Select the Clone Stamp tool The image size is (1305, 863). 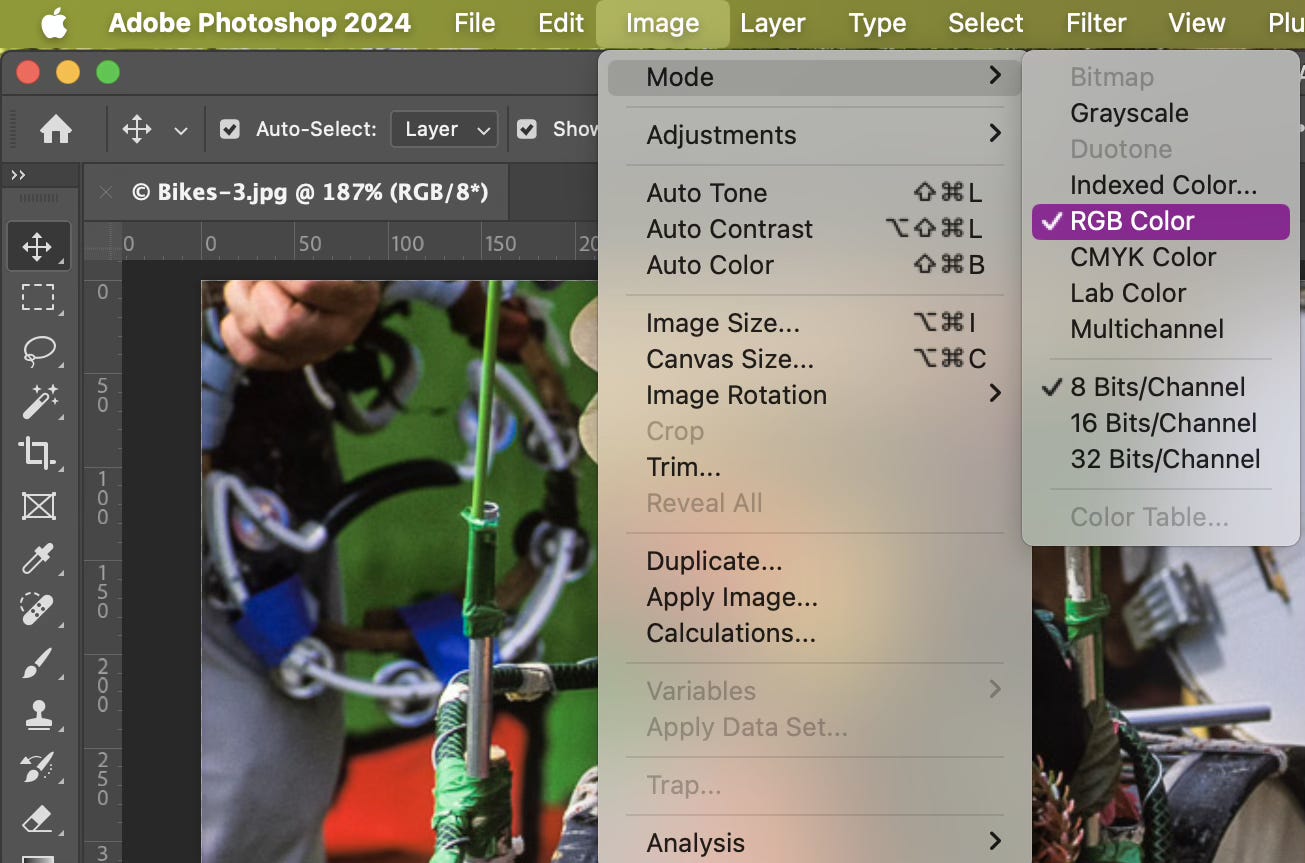pyautogui.click(x=38, y=714)
